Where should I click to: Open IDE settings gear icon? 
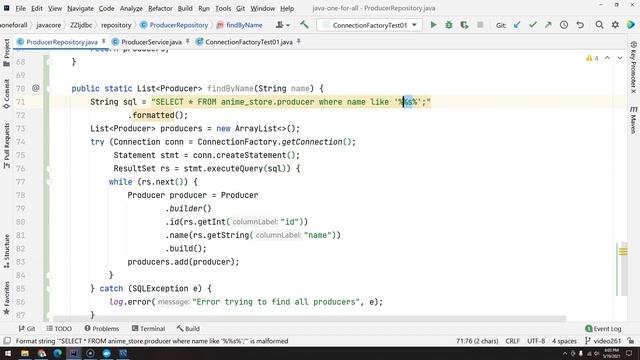click(x=615, y=25)
